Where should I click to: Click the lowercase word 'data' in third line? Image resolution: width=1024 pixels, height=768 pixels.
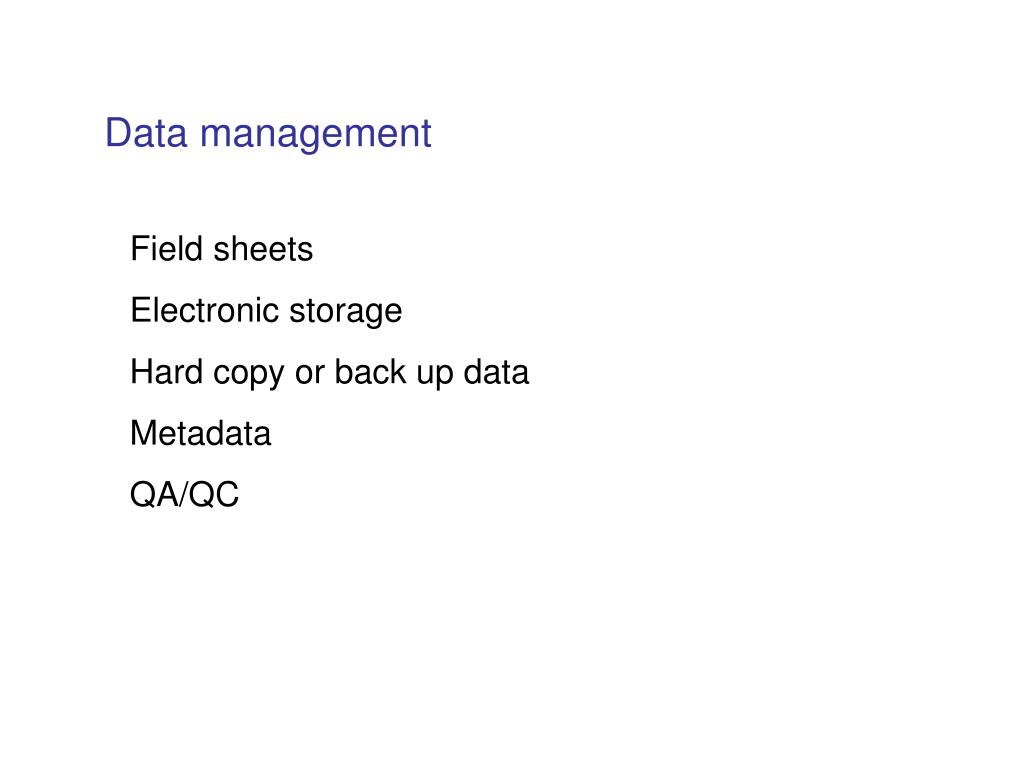[x=496, y=372]
